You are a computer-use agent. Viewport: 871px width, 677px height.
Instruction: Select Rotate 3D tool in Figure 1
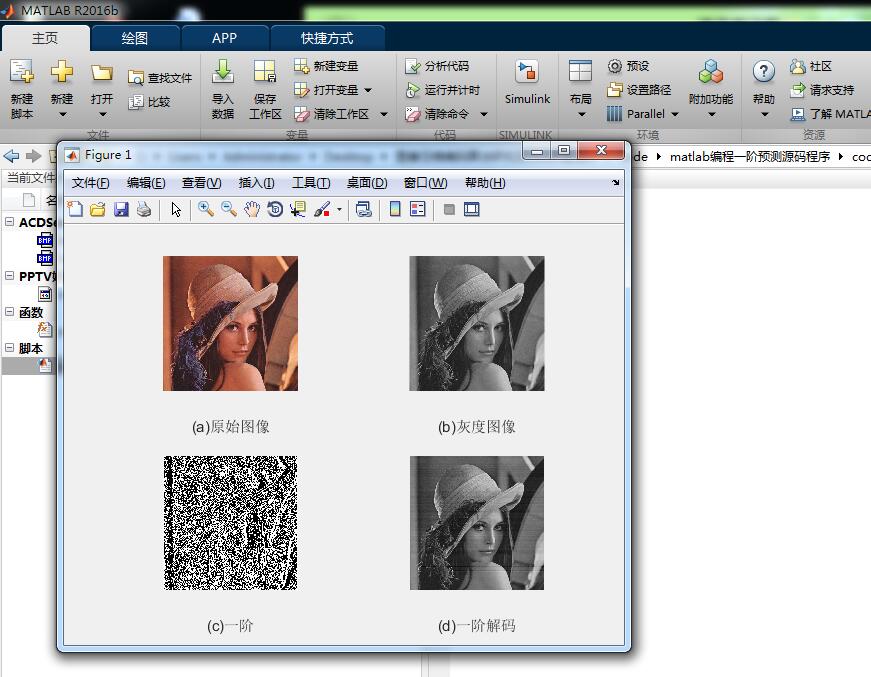(x=275, y=209)
